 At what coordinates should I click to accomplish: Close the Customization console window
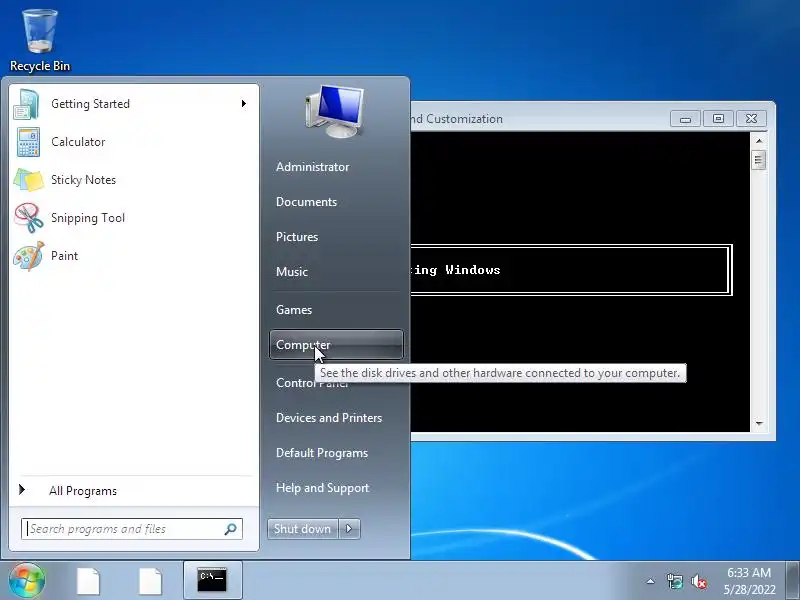(x=751, y=119)
